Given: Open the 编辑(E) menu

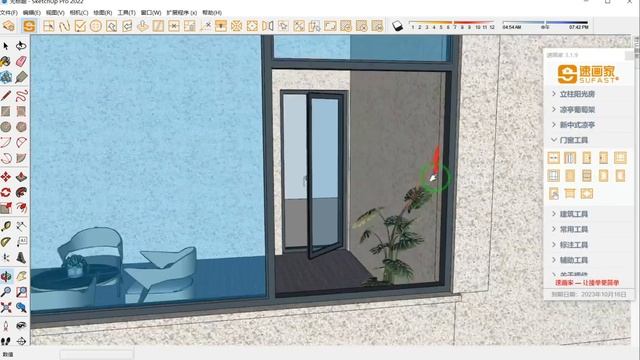Looking at the screenshot, I should coord(31,13).
